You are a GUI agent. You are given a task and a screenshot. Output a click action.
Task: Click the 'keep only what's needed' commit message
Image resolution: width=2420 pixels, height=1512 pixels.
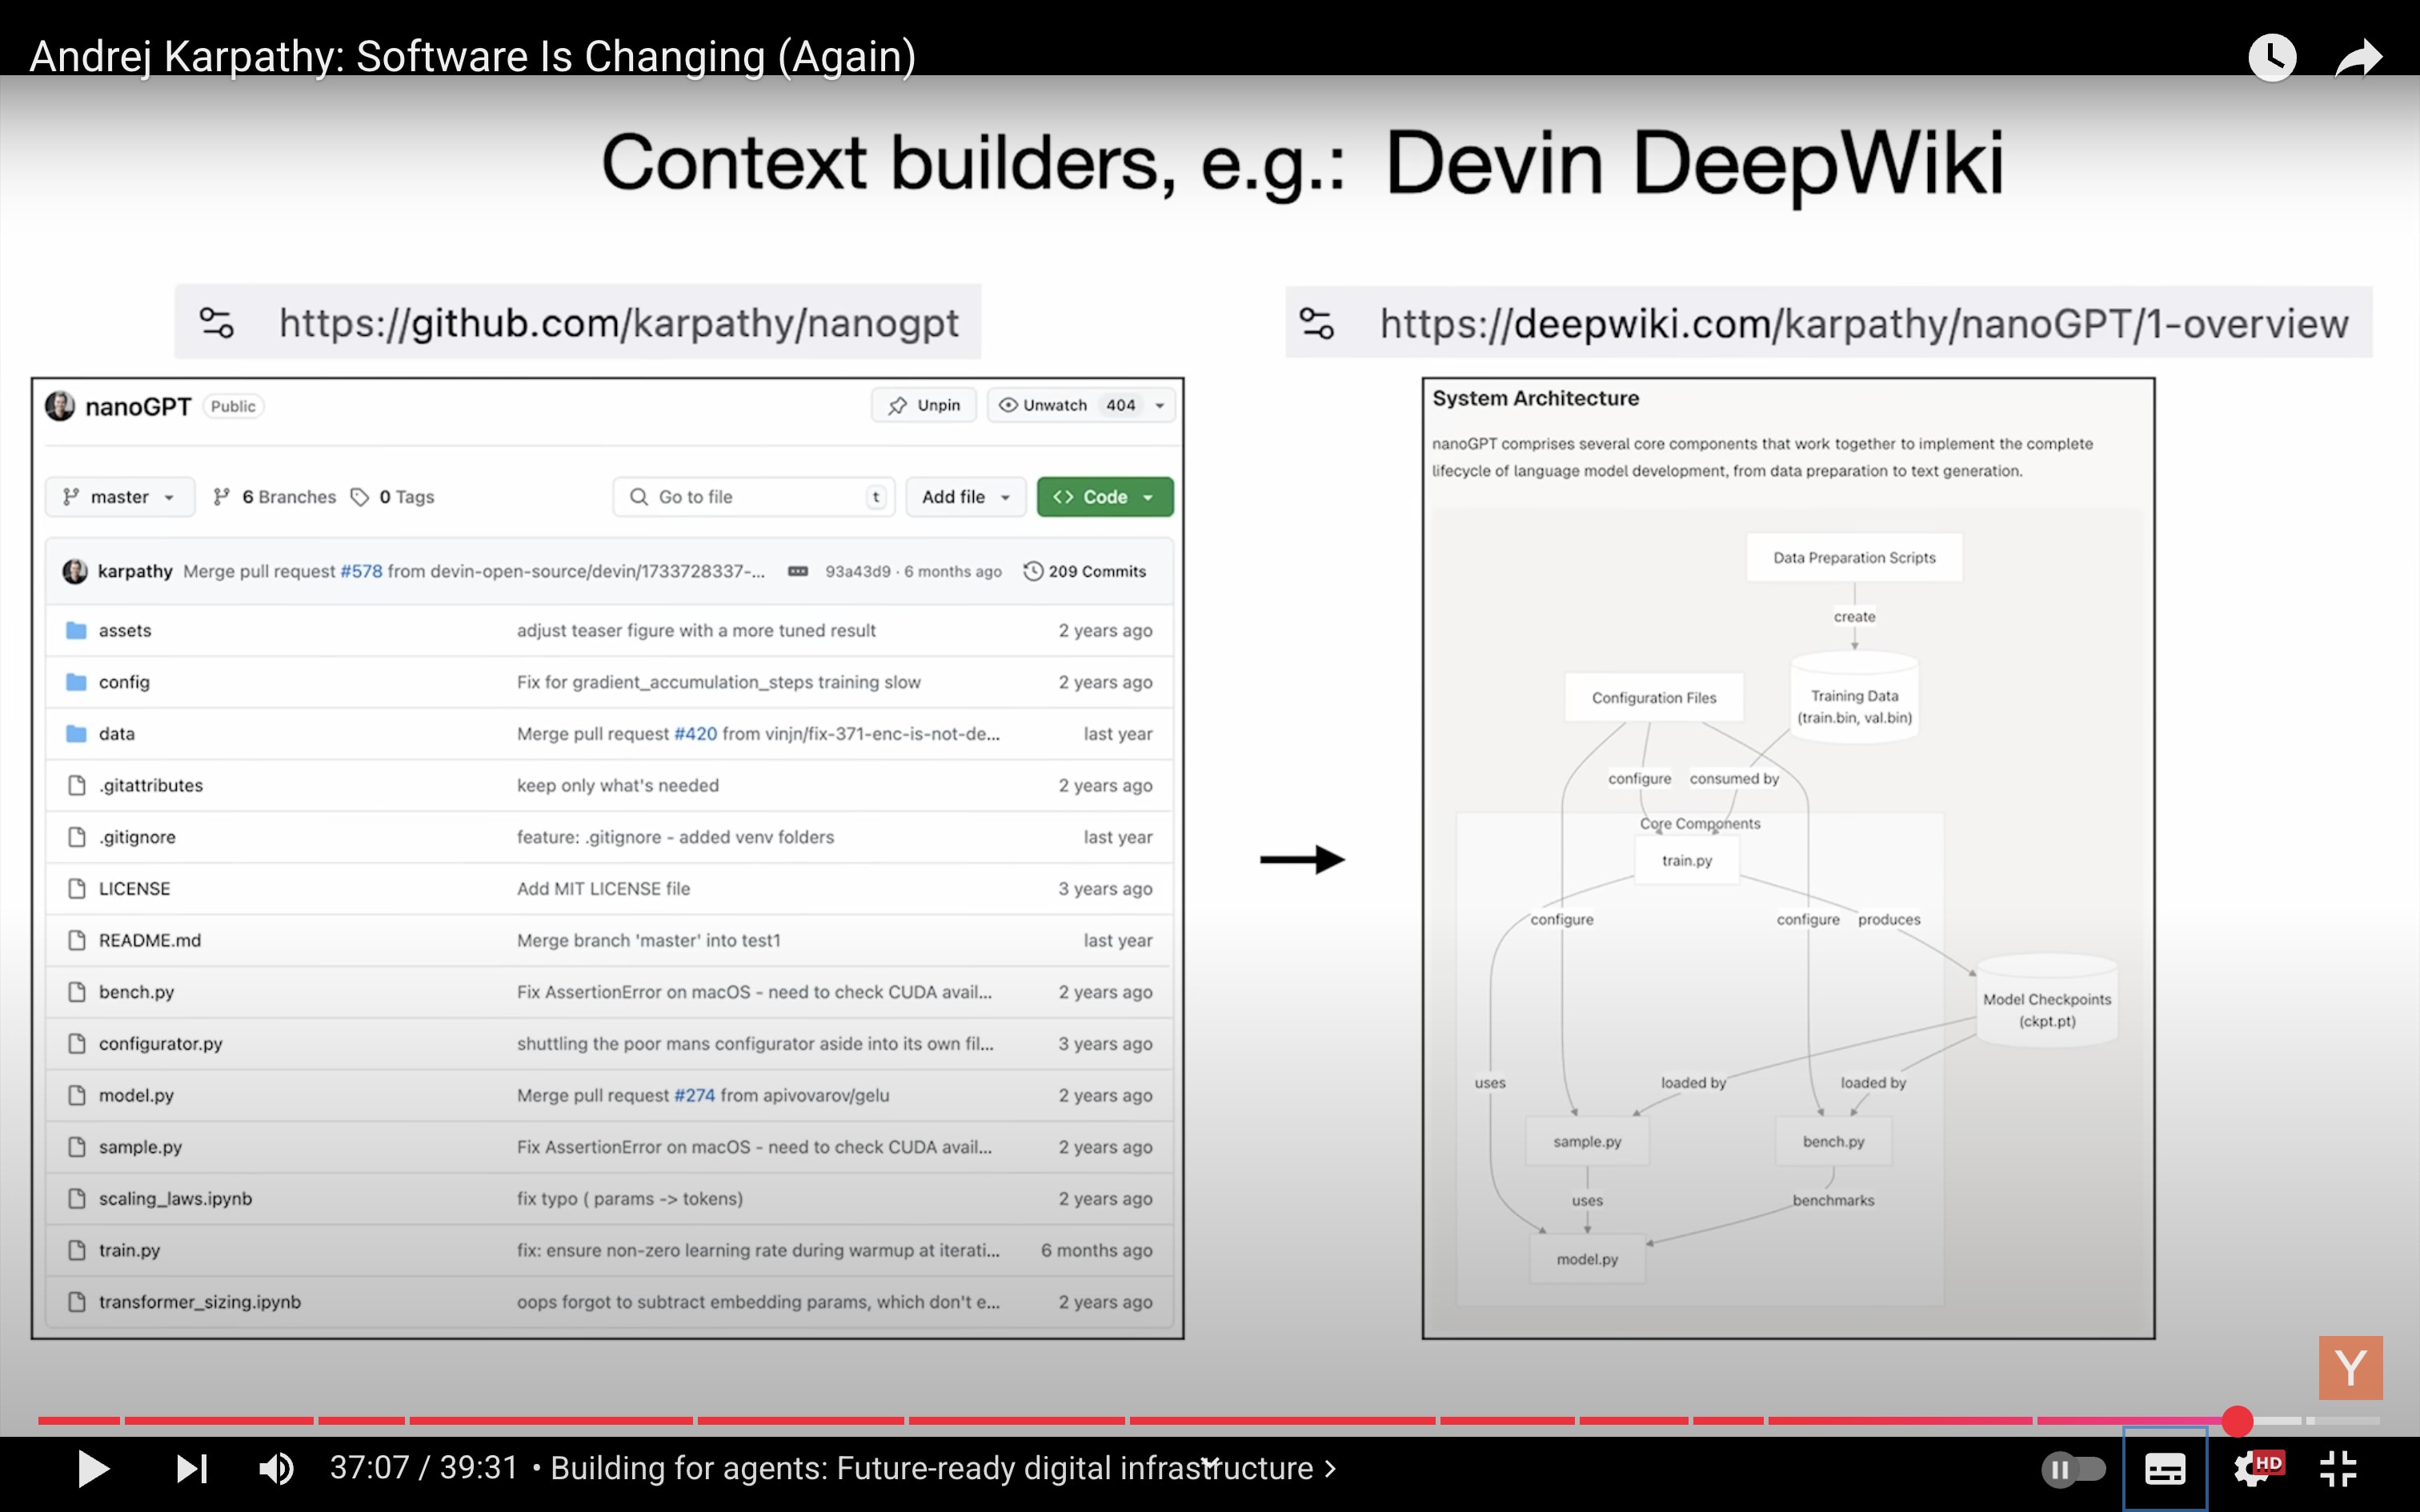click(617, 785)
